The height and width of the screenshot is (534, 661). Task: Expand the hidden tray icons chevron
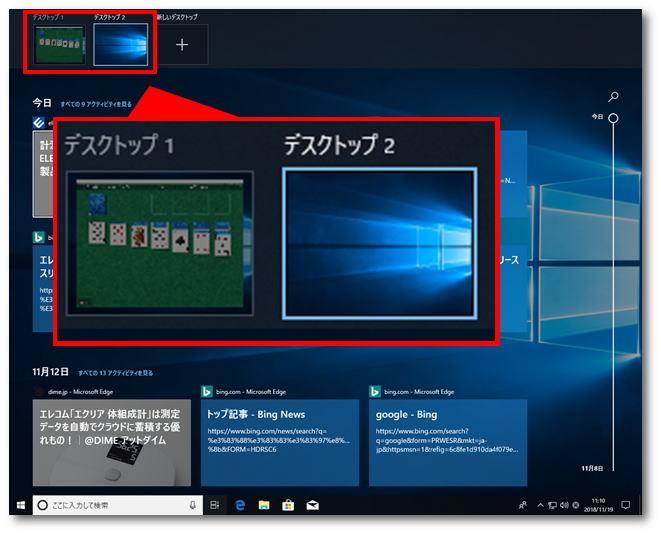540,505
